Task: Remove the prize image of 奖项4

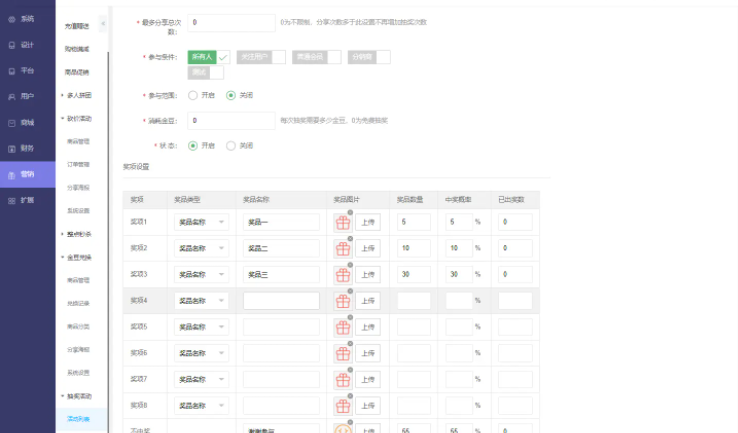Action: [x=350, y=291]
